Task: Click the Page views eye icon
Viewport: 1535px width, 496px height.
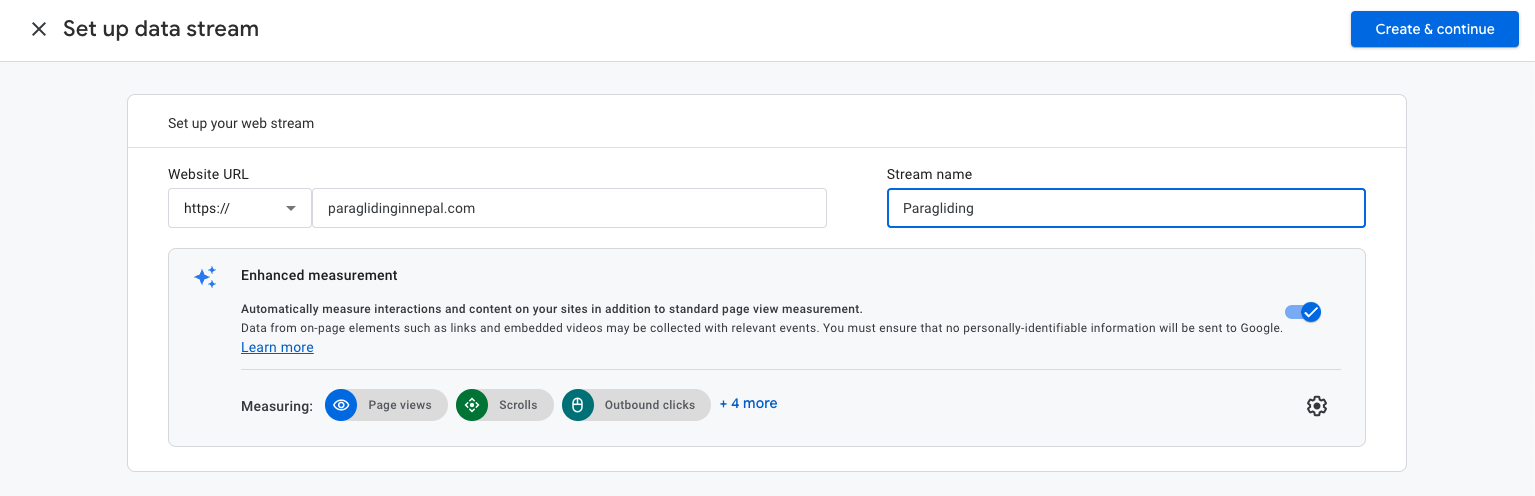Action: (x=341, y=405)
